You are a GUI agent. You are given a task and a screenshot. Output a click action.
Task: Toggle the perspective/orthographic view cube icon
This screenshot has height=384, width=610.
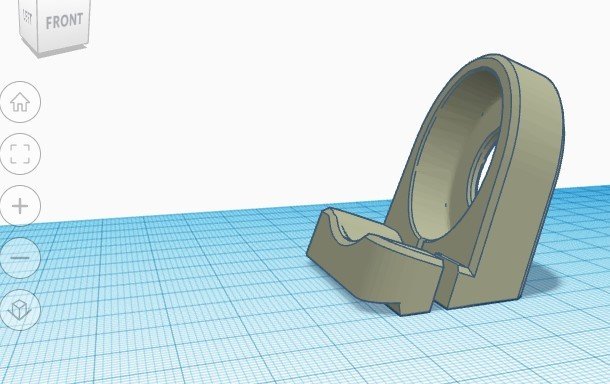[x=20, y=310]
